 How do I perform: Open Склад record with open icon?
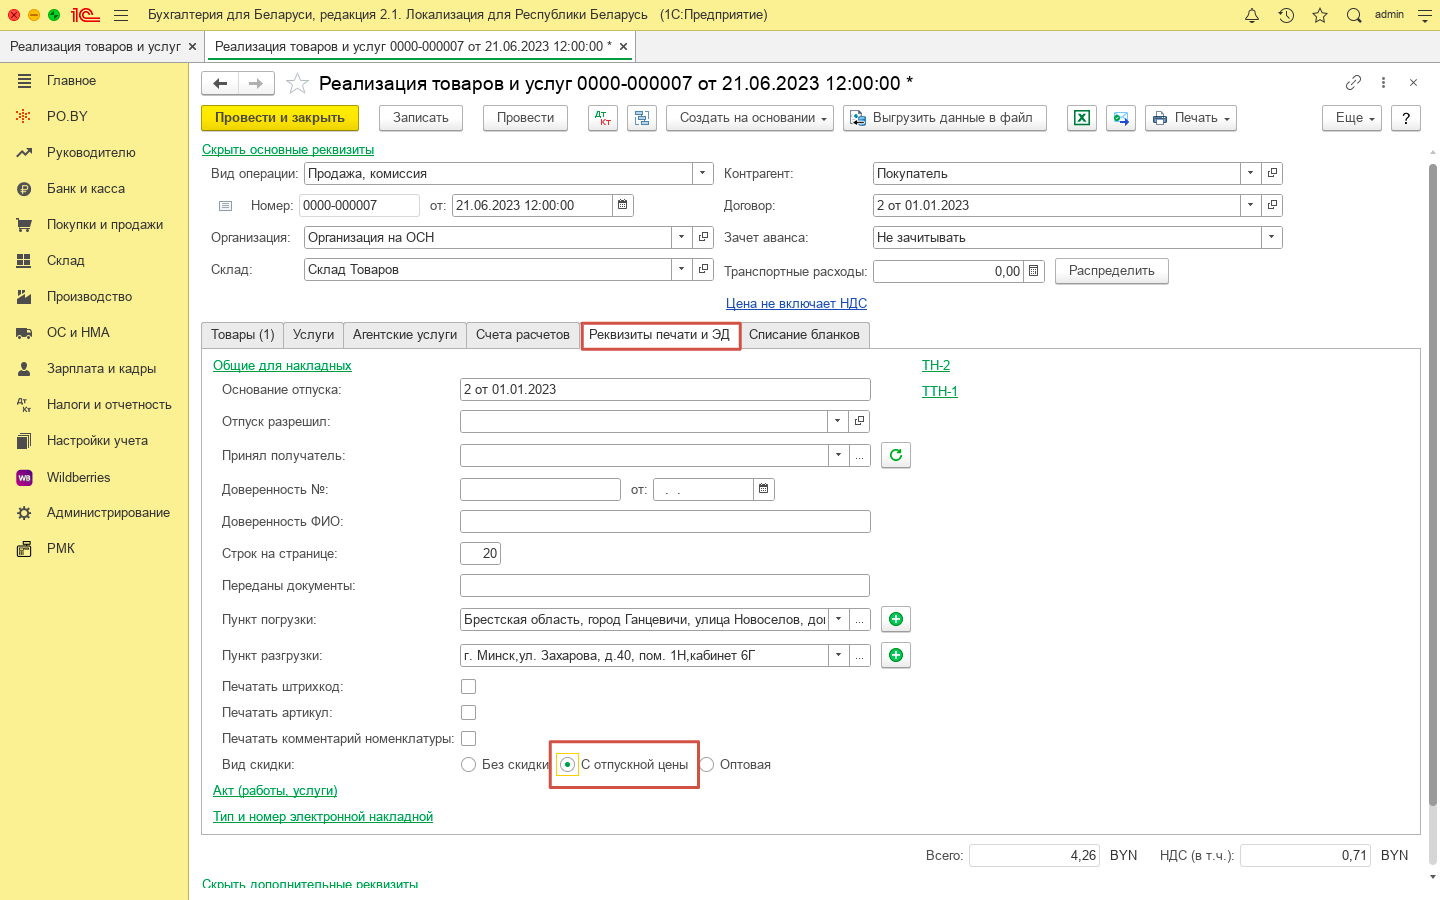703,269
